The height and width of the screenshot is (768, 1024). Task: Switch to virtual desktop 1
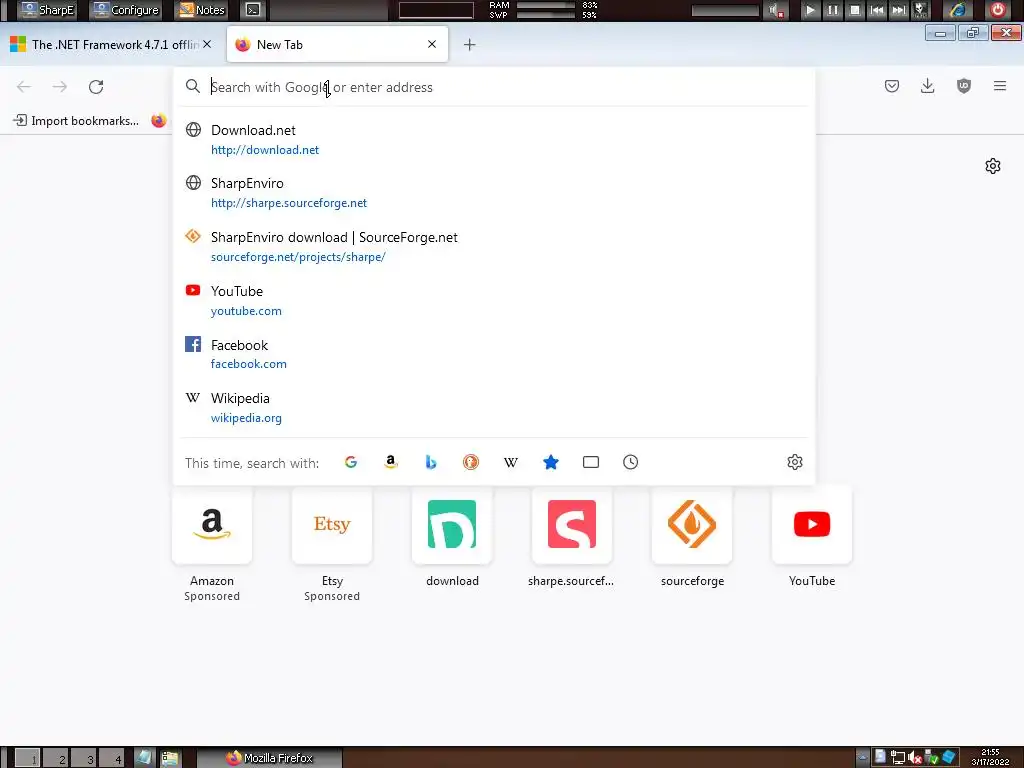(x=27, y=758)
